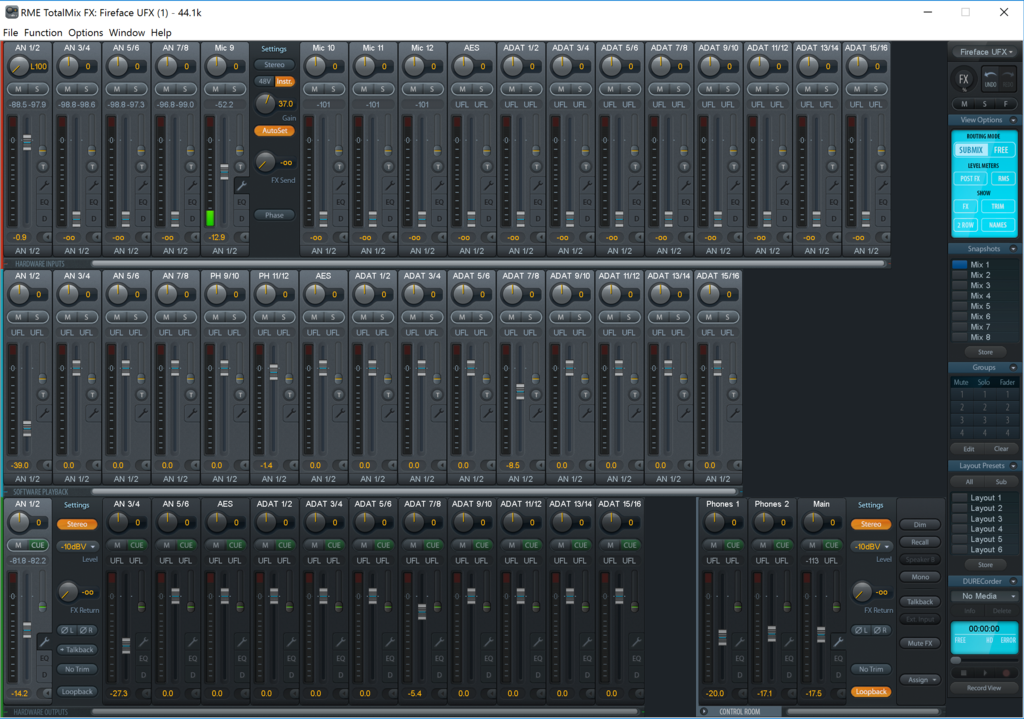Open the Help menu
This screenshot has width=1024, height=719.
pos(161,32)
